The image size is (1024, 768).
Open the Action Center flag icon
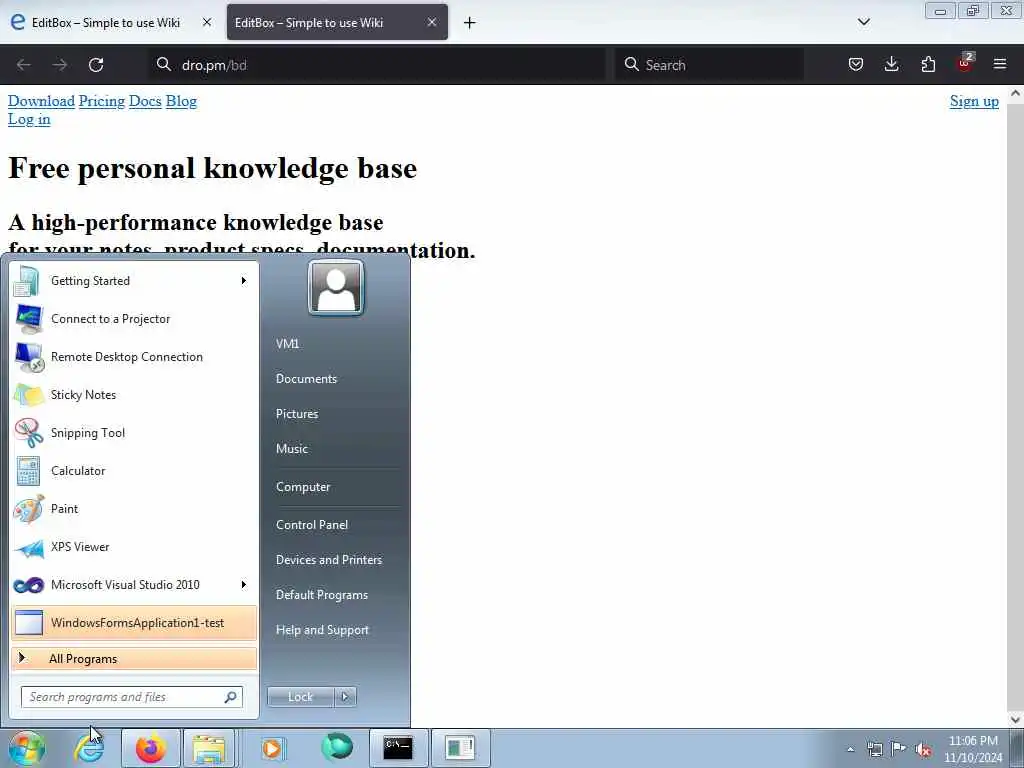(899, 748)
